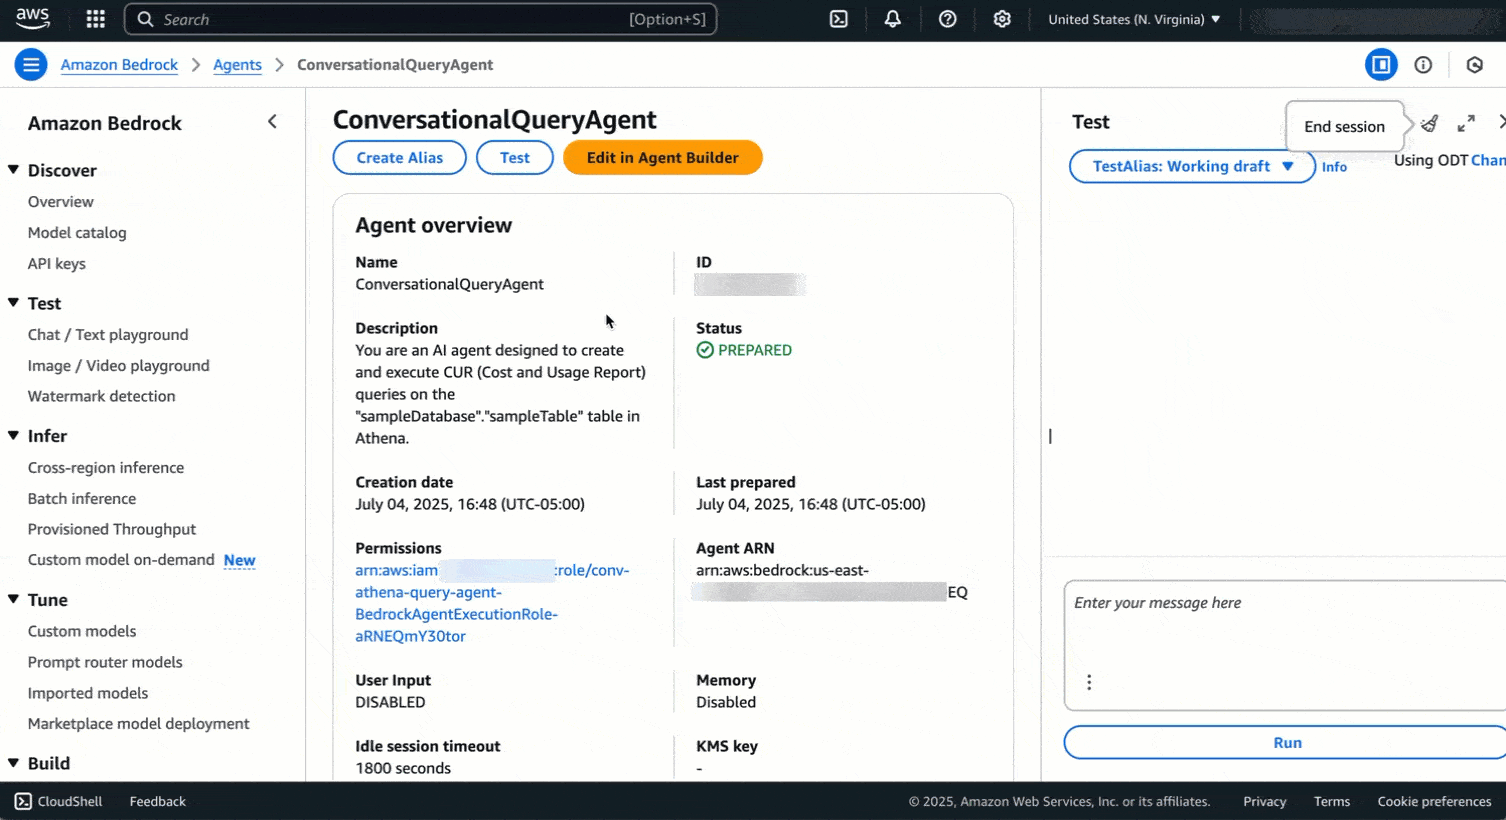Click the New badge link

[x=240, y=560]
